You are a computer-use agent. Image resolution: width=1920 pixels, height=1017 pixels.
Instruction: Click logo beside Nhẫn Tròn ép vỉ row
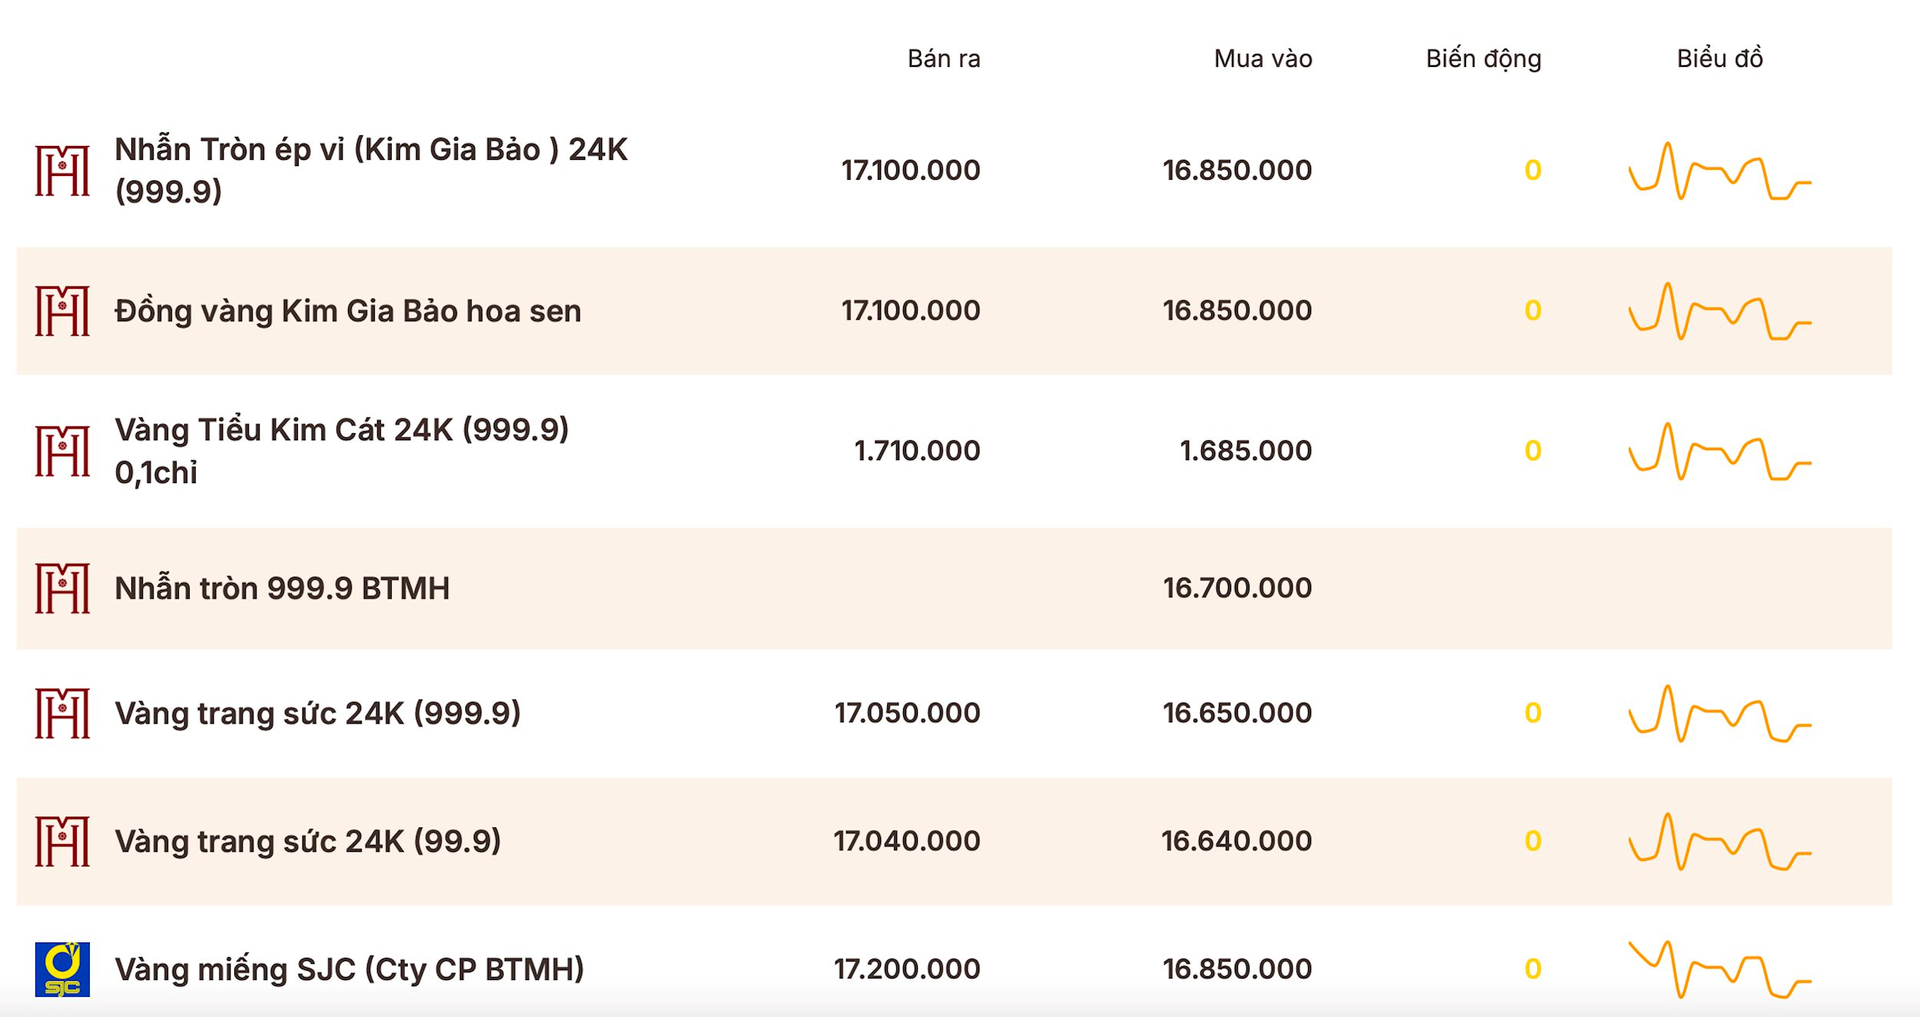coord(62,171)
